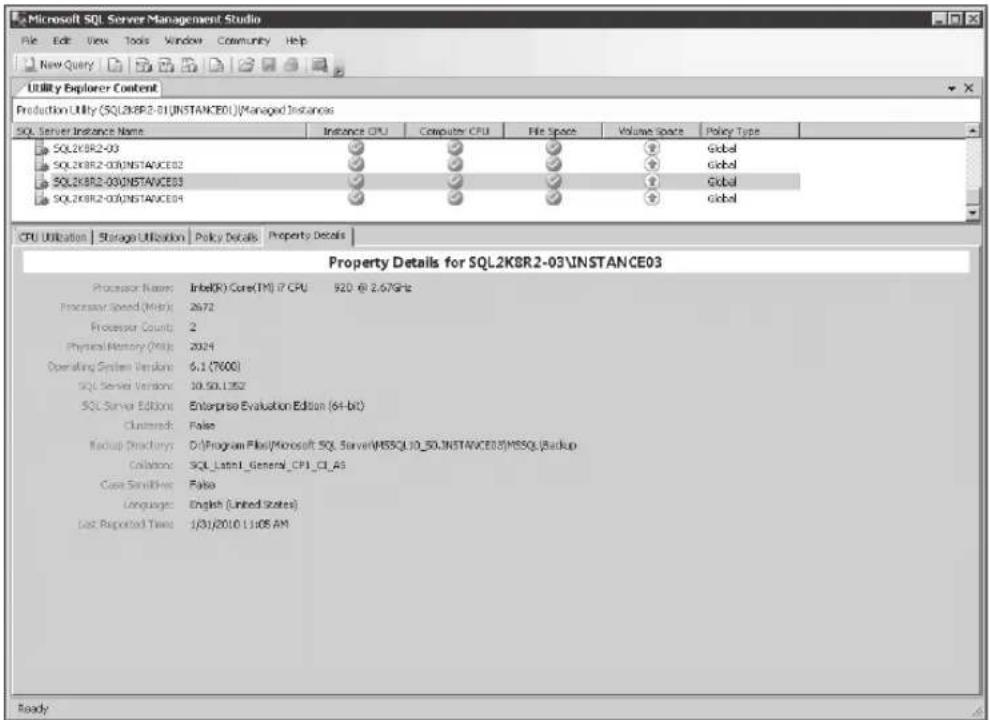Click the Save toolbar icon
990x720 pixels.
(x=269, y=64)
